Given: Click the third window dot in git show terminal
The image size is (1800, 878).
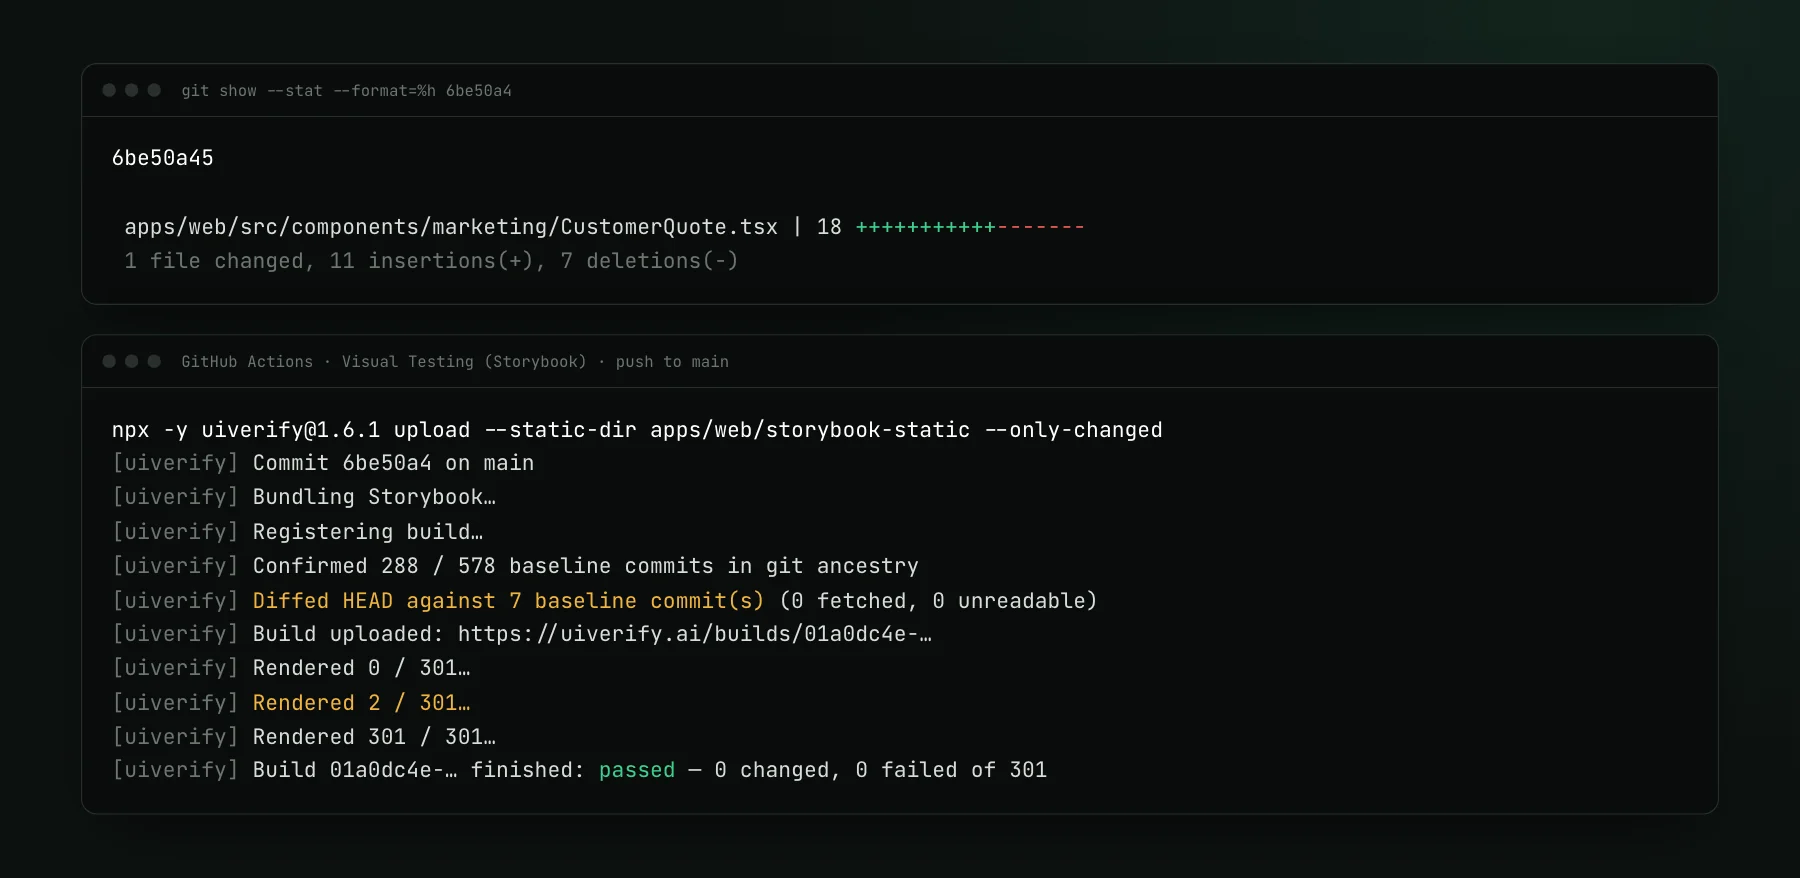Looking at the screenshot, I should 154,90.
